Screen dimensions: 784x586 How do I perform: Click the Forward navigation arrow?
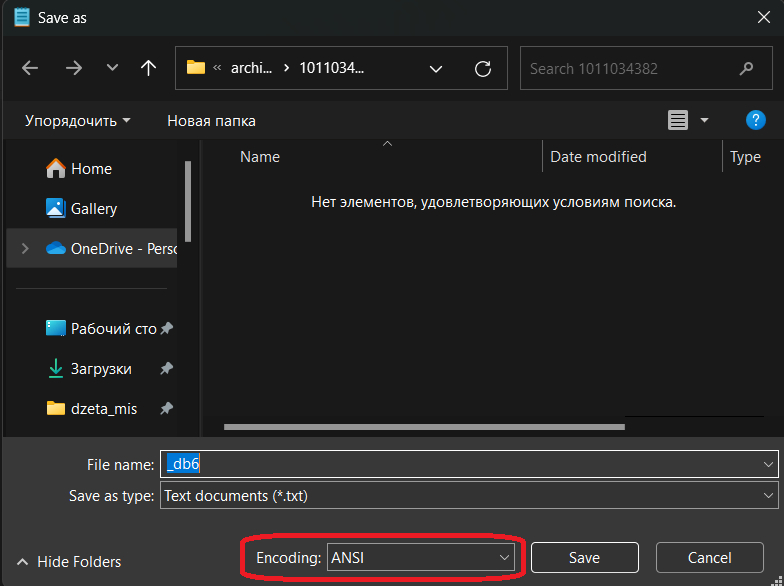point(74,68)
